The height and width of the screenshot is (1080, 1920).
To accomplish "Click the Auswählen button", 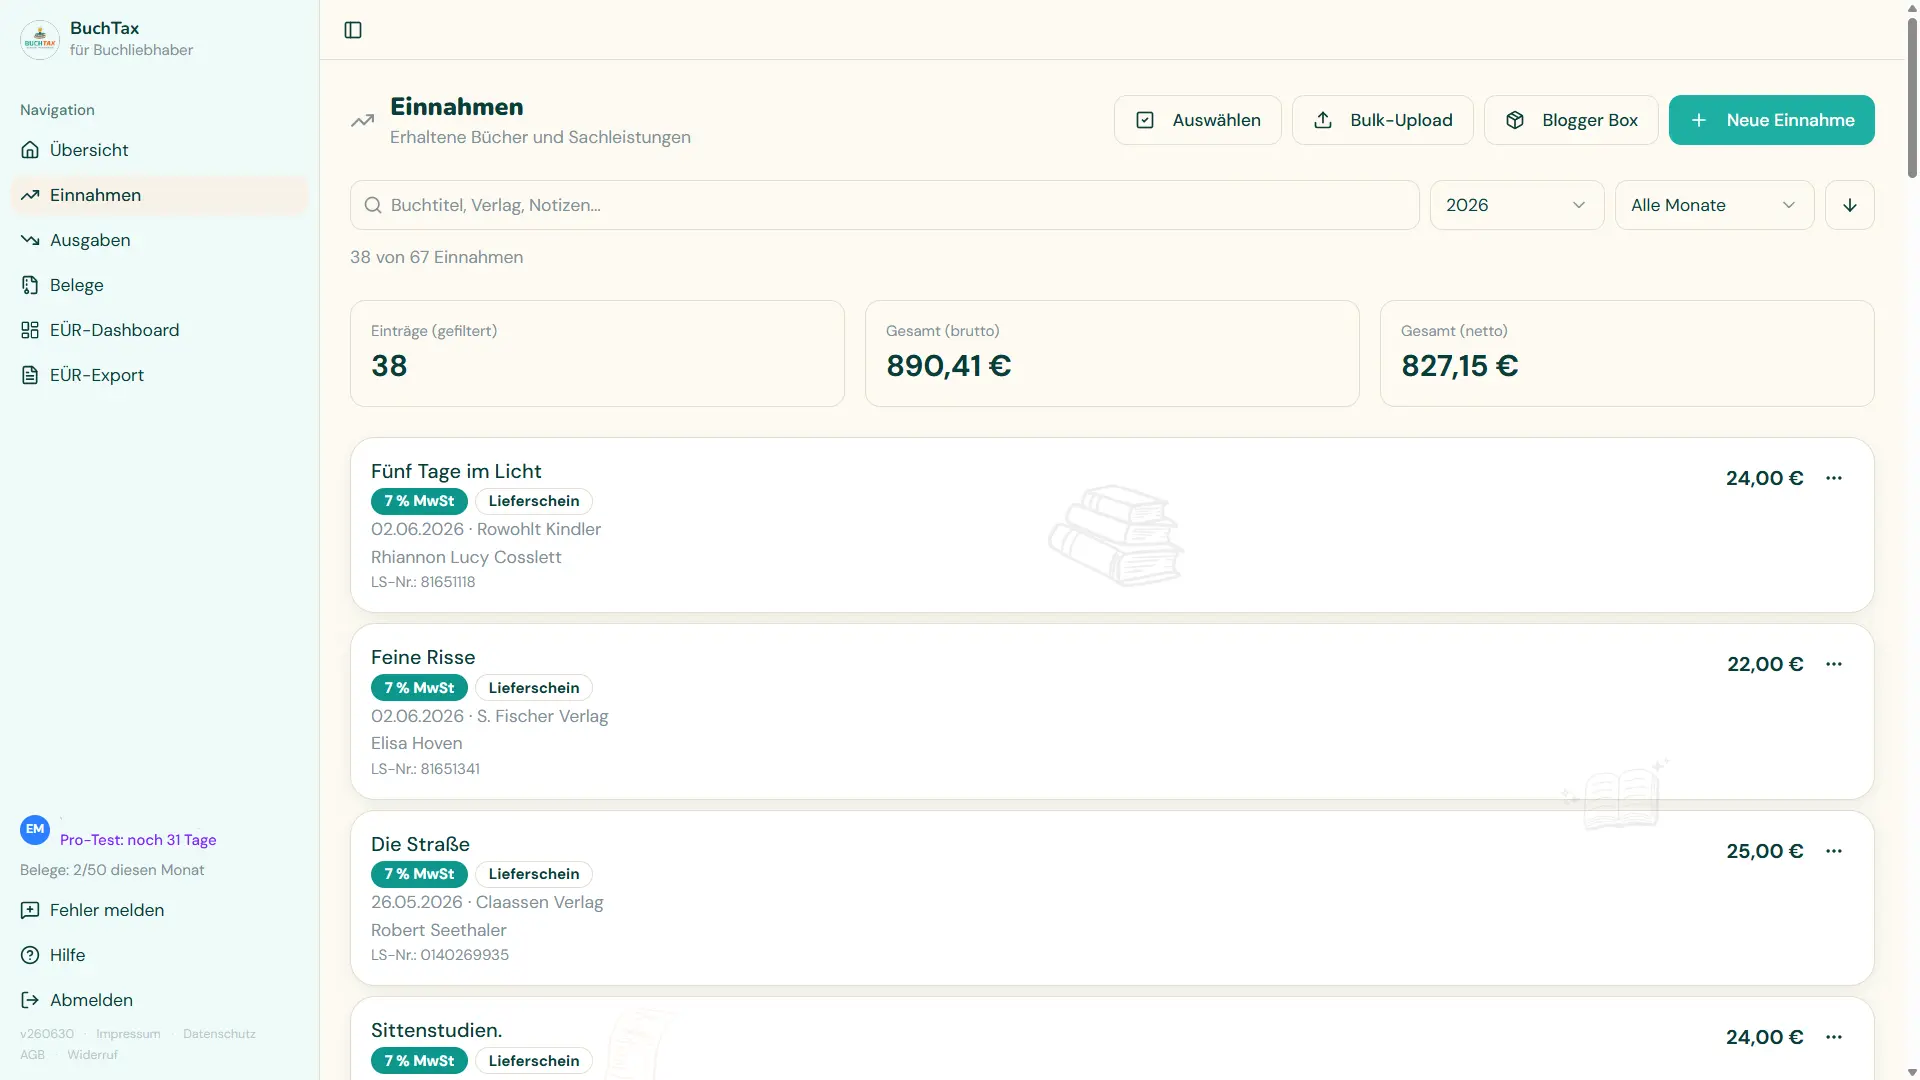I will [x=1198, y=120].
